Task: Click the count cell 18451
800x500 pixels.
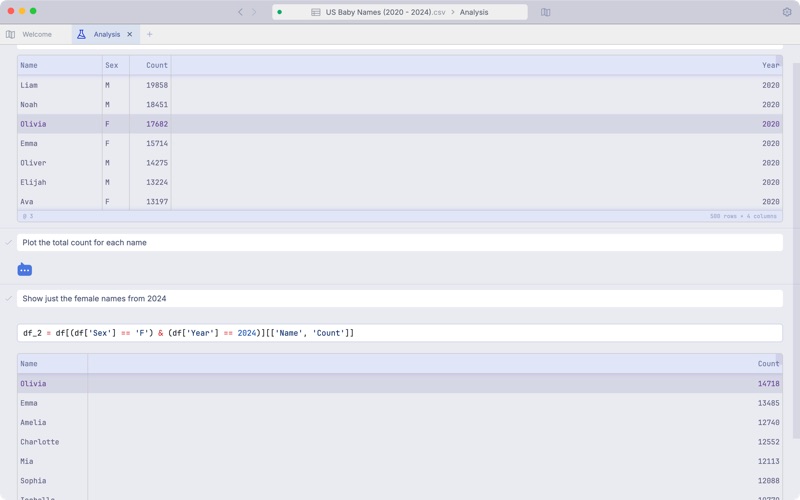Action: point(157,105)
